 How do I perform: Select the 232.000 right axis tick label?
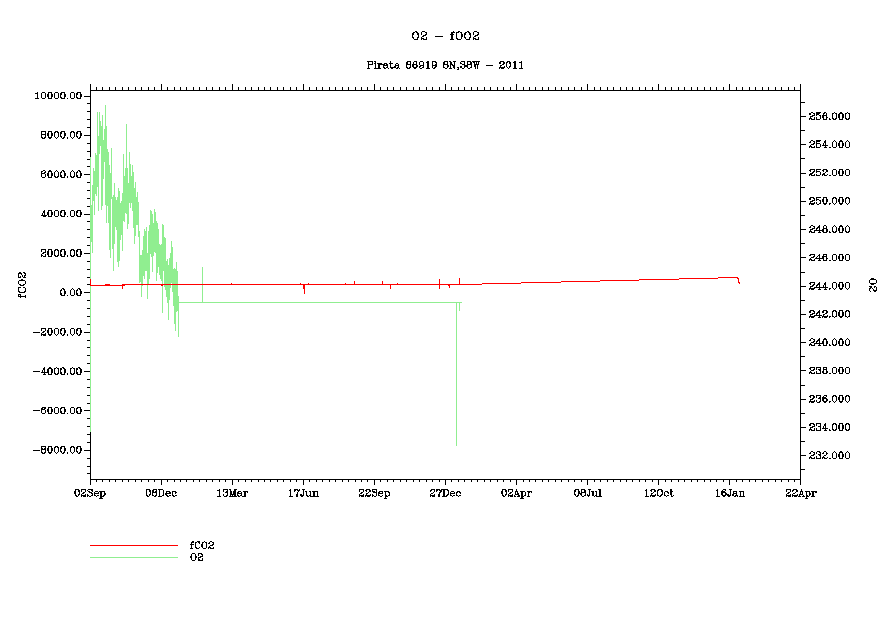[829, 456]
